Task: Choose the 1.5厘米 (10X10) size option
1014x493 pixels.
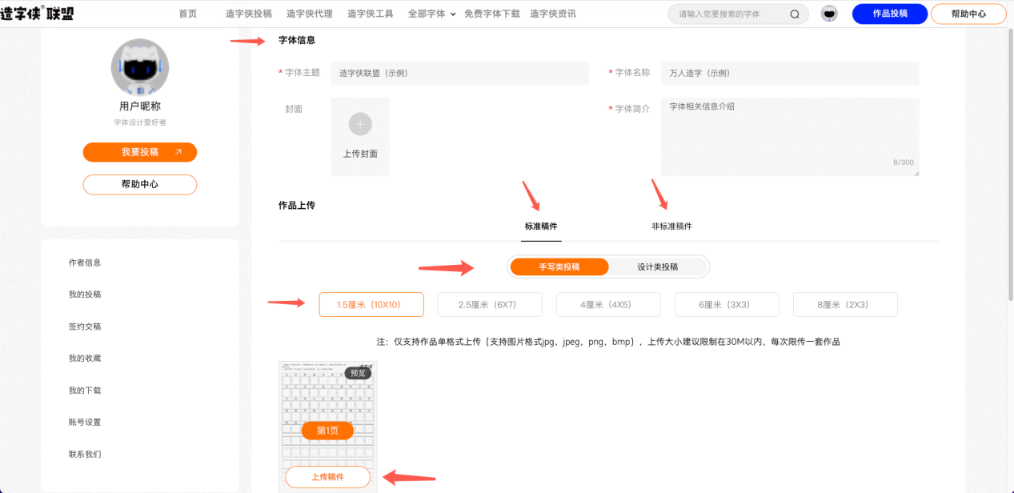Action: coord(371,304)
